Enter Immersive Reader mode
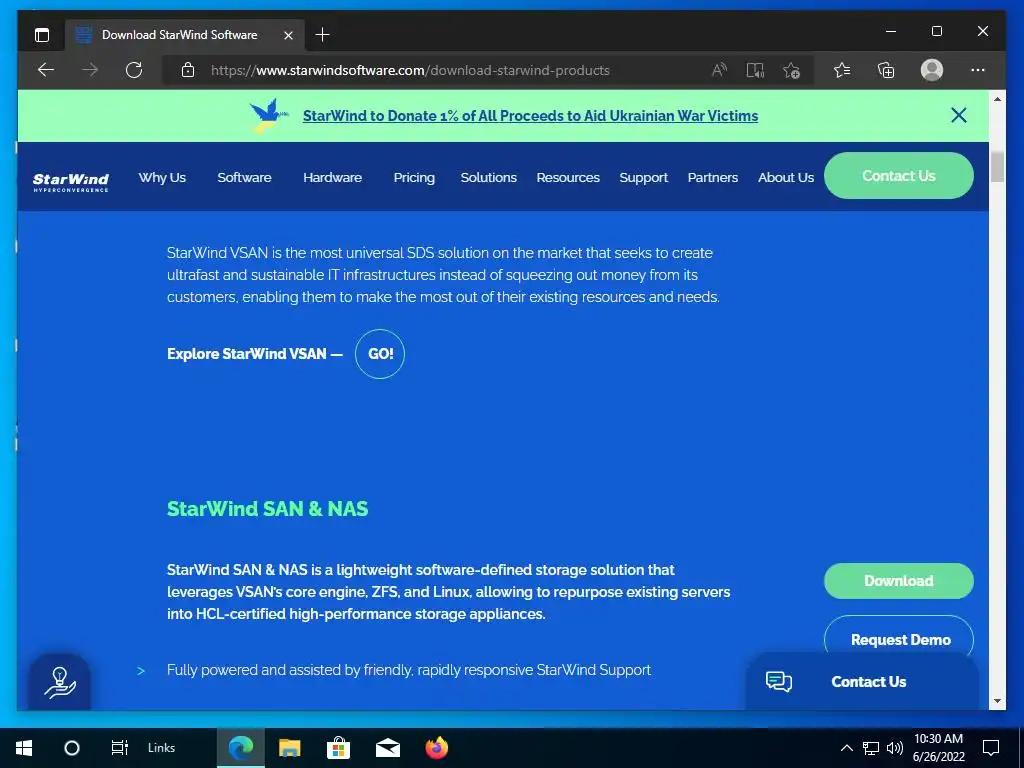Viewport: 1024px width, 768px height. tap(755, 70)
